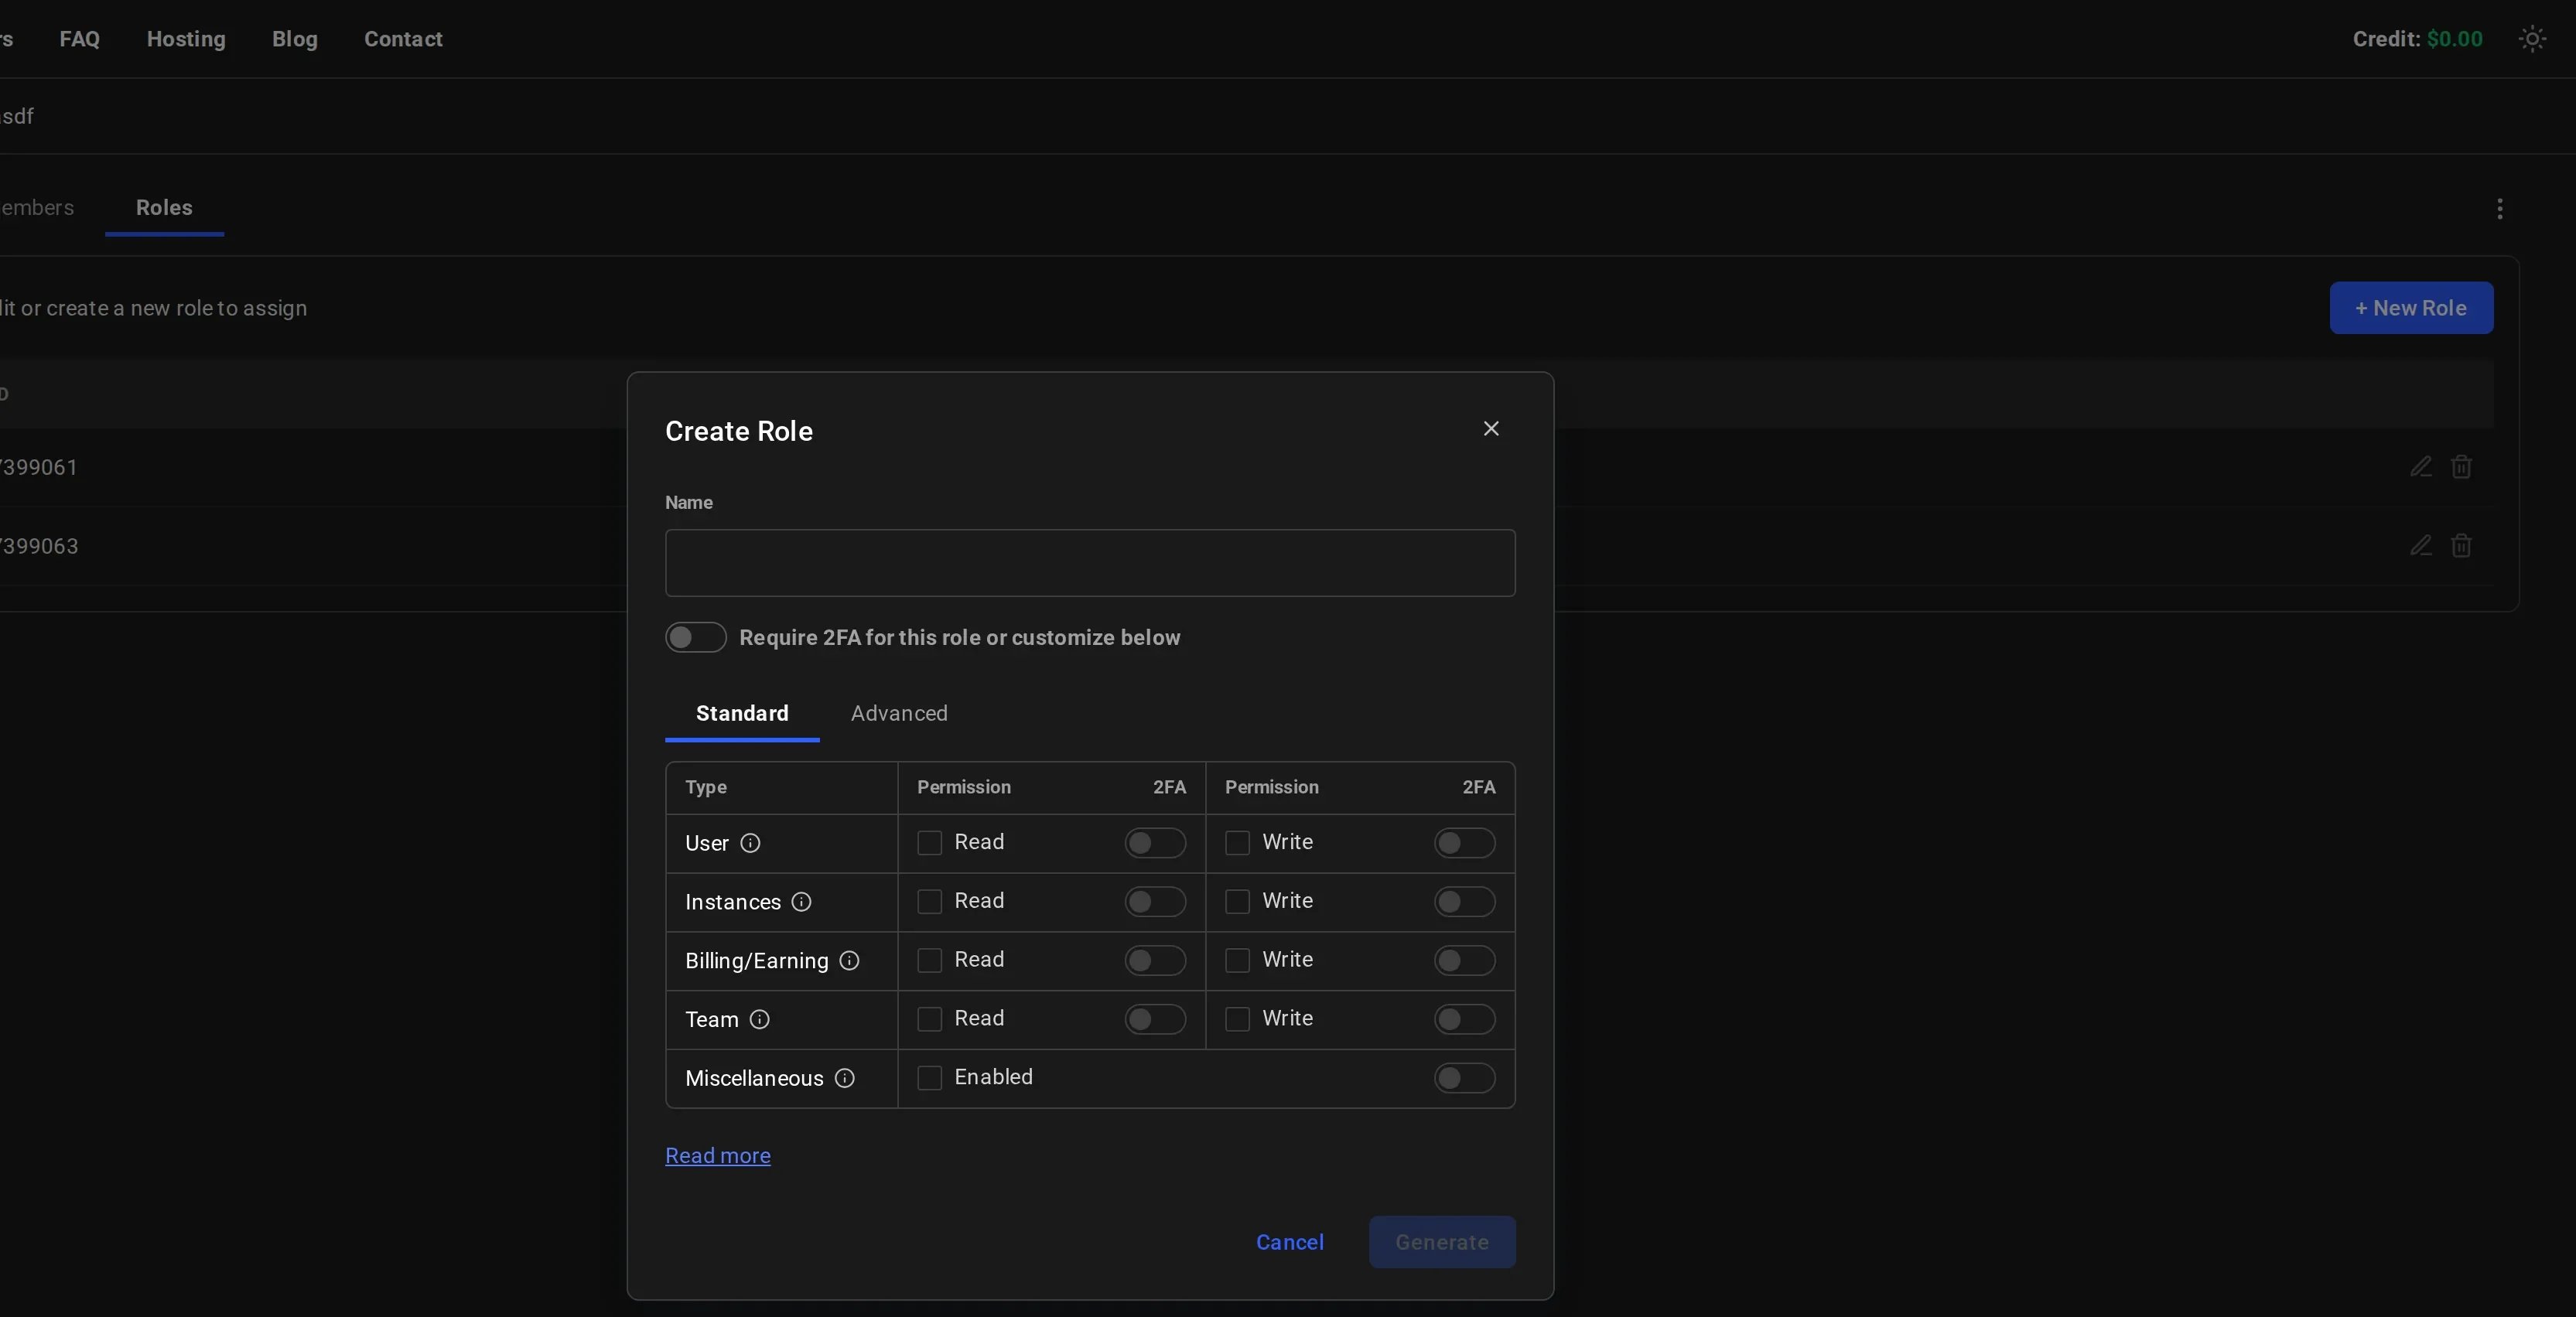The image size is (2576, 1317).
Task: Show info for User type
Action: [750, 843]
